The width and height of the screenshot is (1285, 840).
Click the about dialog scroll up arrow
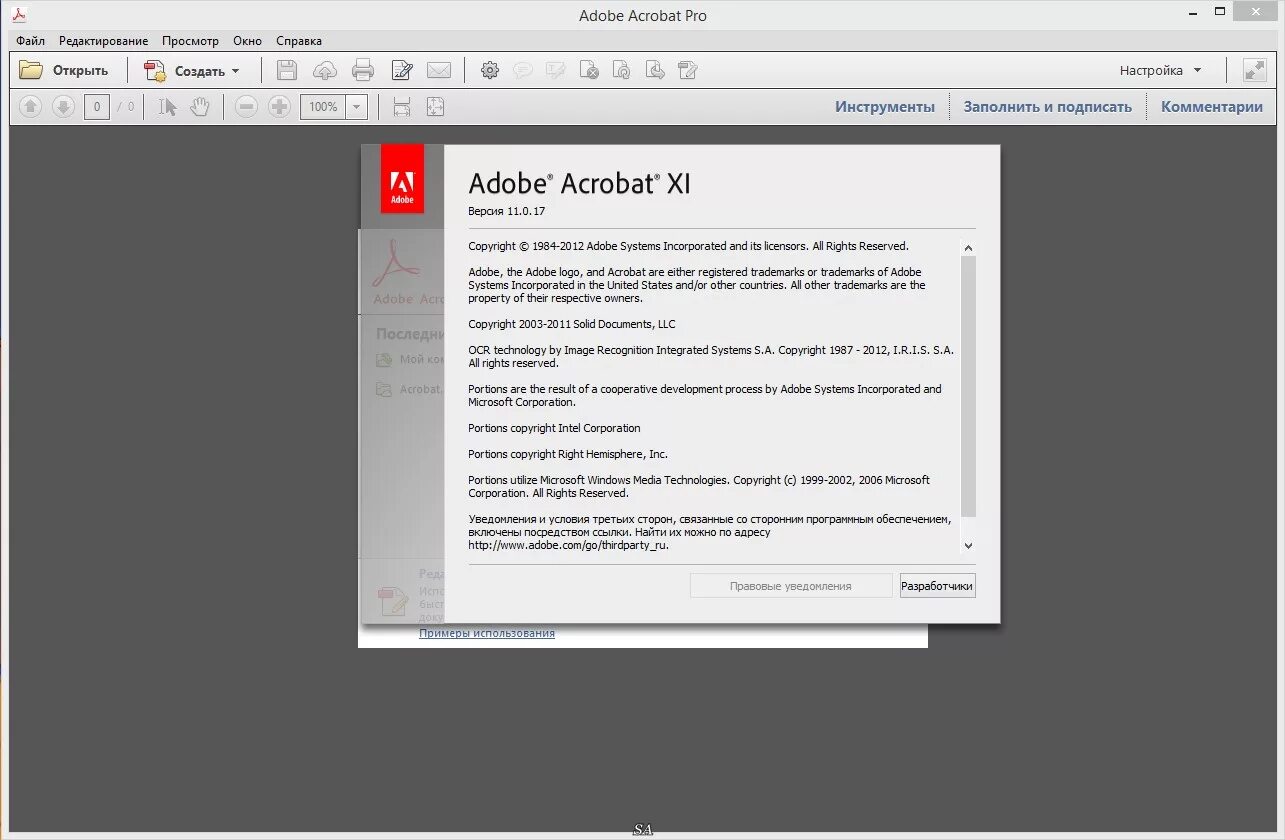[968, 248]
